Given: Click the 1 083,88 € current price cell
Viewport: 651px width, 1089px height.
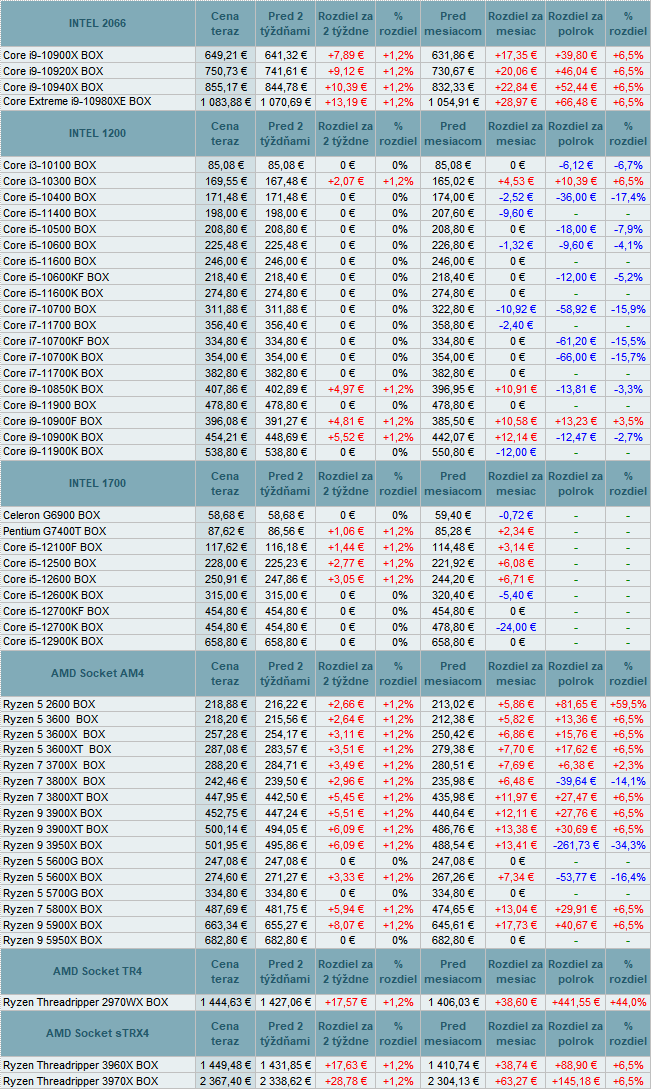Looking at the screenshot, I should tap(225, 102).
